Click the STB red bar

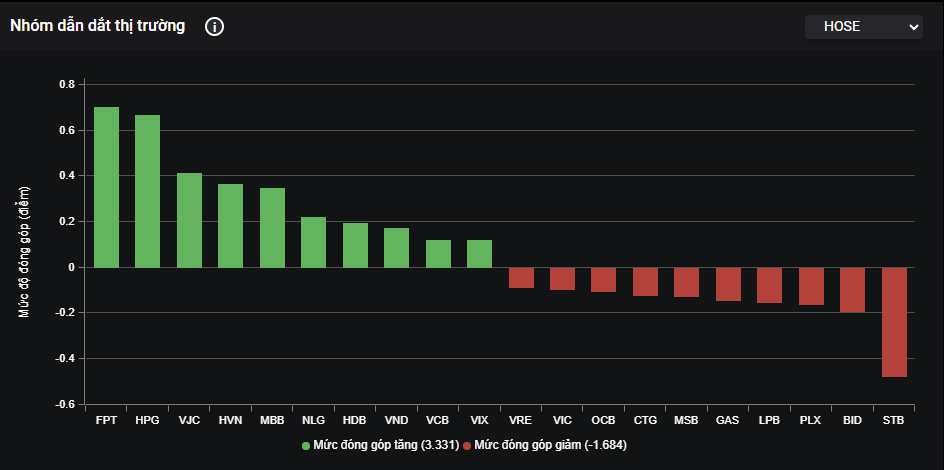[894, 322]
